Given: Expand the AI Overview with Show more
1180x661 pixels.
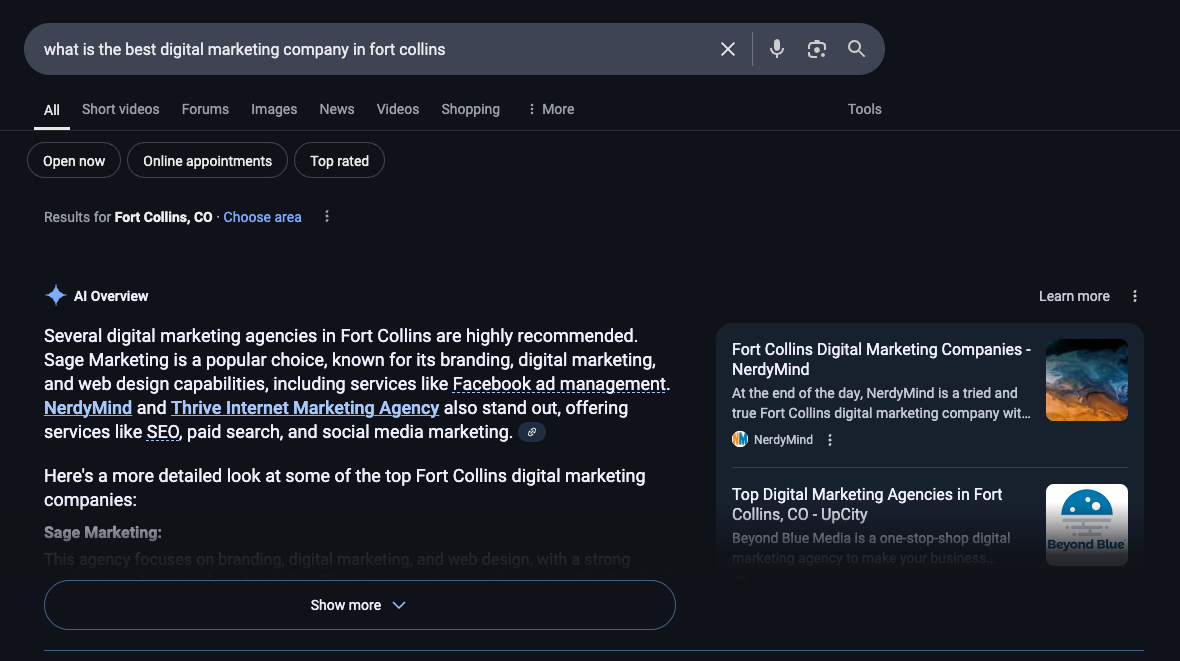Looking at the screenshot, I should click(x=359, y=604).
